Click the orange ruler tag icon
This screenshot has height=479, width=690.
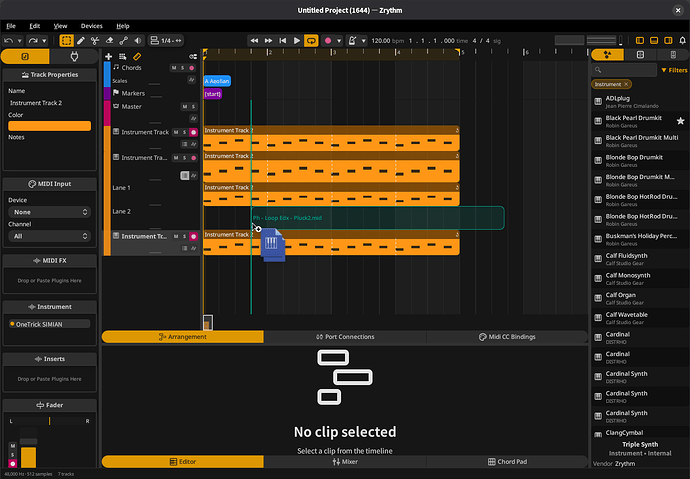click(x=137, y=57)
